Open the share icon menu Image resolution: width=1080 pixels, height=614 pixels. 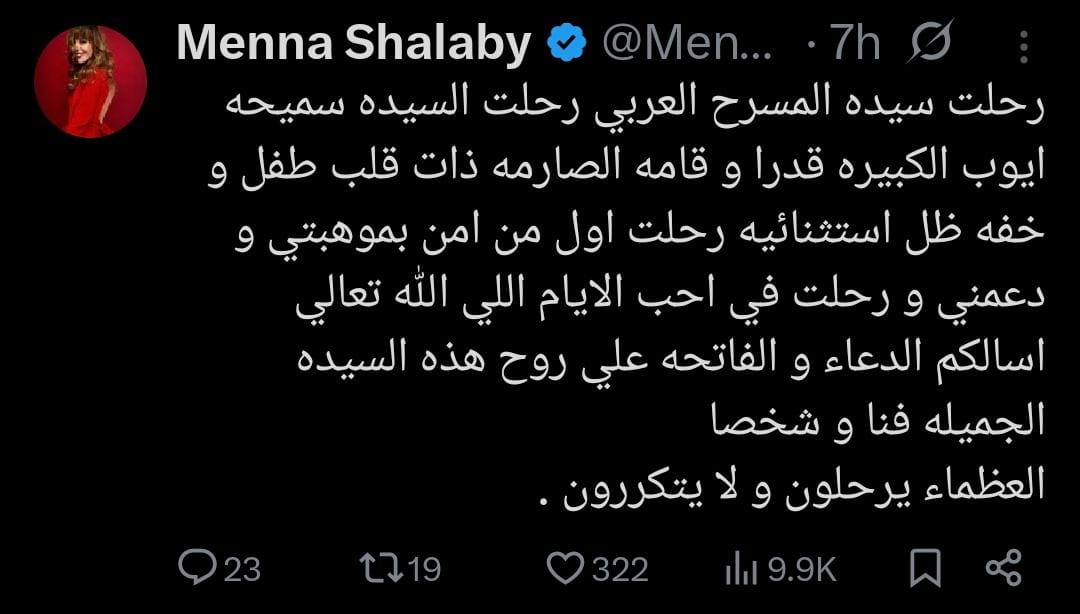click(1003, 567)
